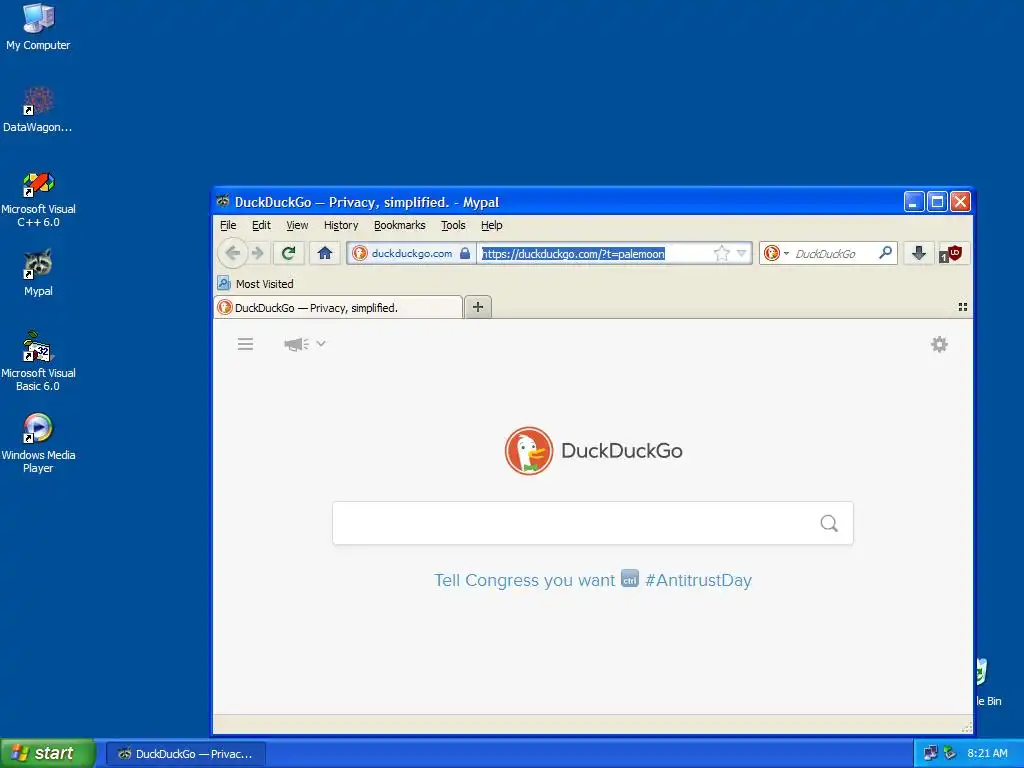Go back with the back arrow

[x=232, y=253]
